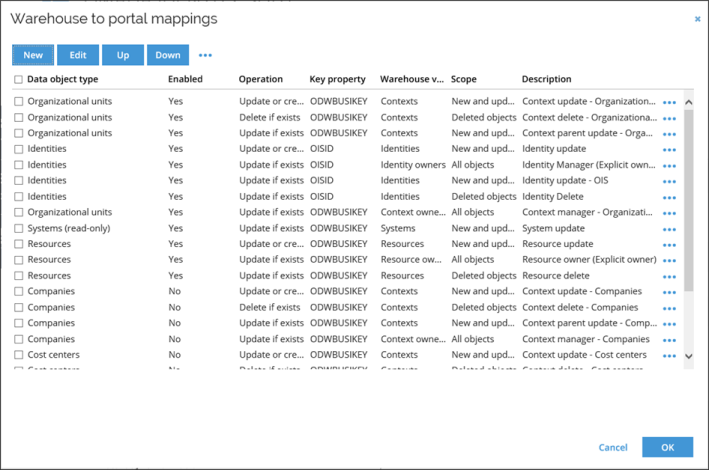Check the Companies Context update row
Viewport: 709px width, 470px height.
point(18,291)
